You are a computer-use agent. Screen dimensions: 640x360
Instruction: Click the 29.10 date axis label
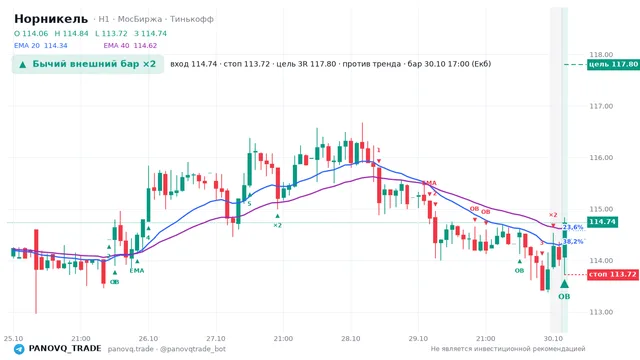[418, 339]
